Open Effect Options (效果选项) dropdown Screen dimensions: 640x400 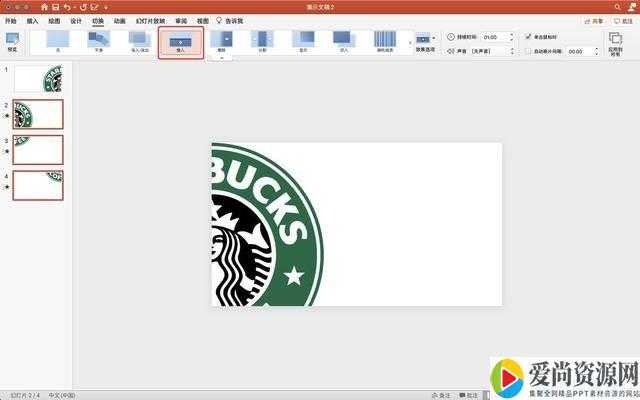[425, 41]
